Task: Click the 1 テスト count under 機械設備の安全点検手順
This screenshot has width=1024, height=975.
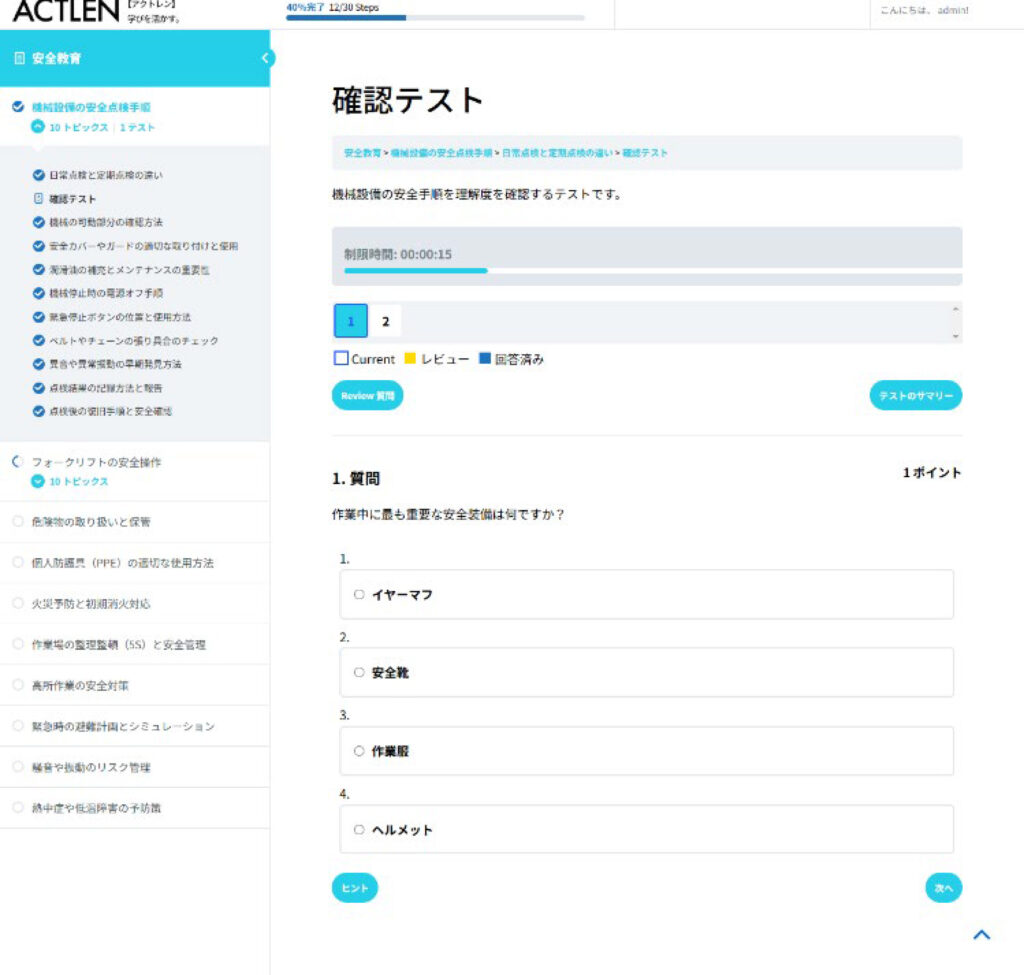Action: [x=137, y=127]
